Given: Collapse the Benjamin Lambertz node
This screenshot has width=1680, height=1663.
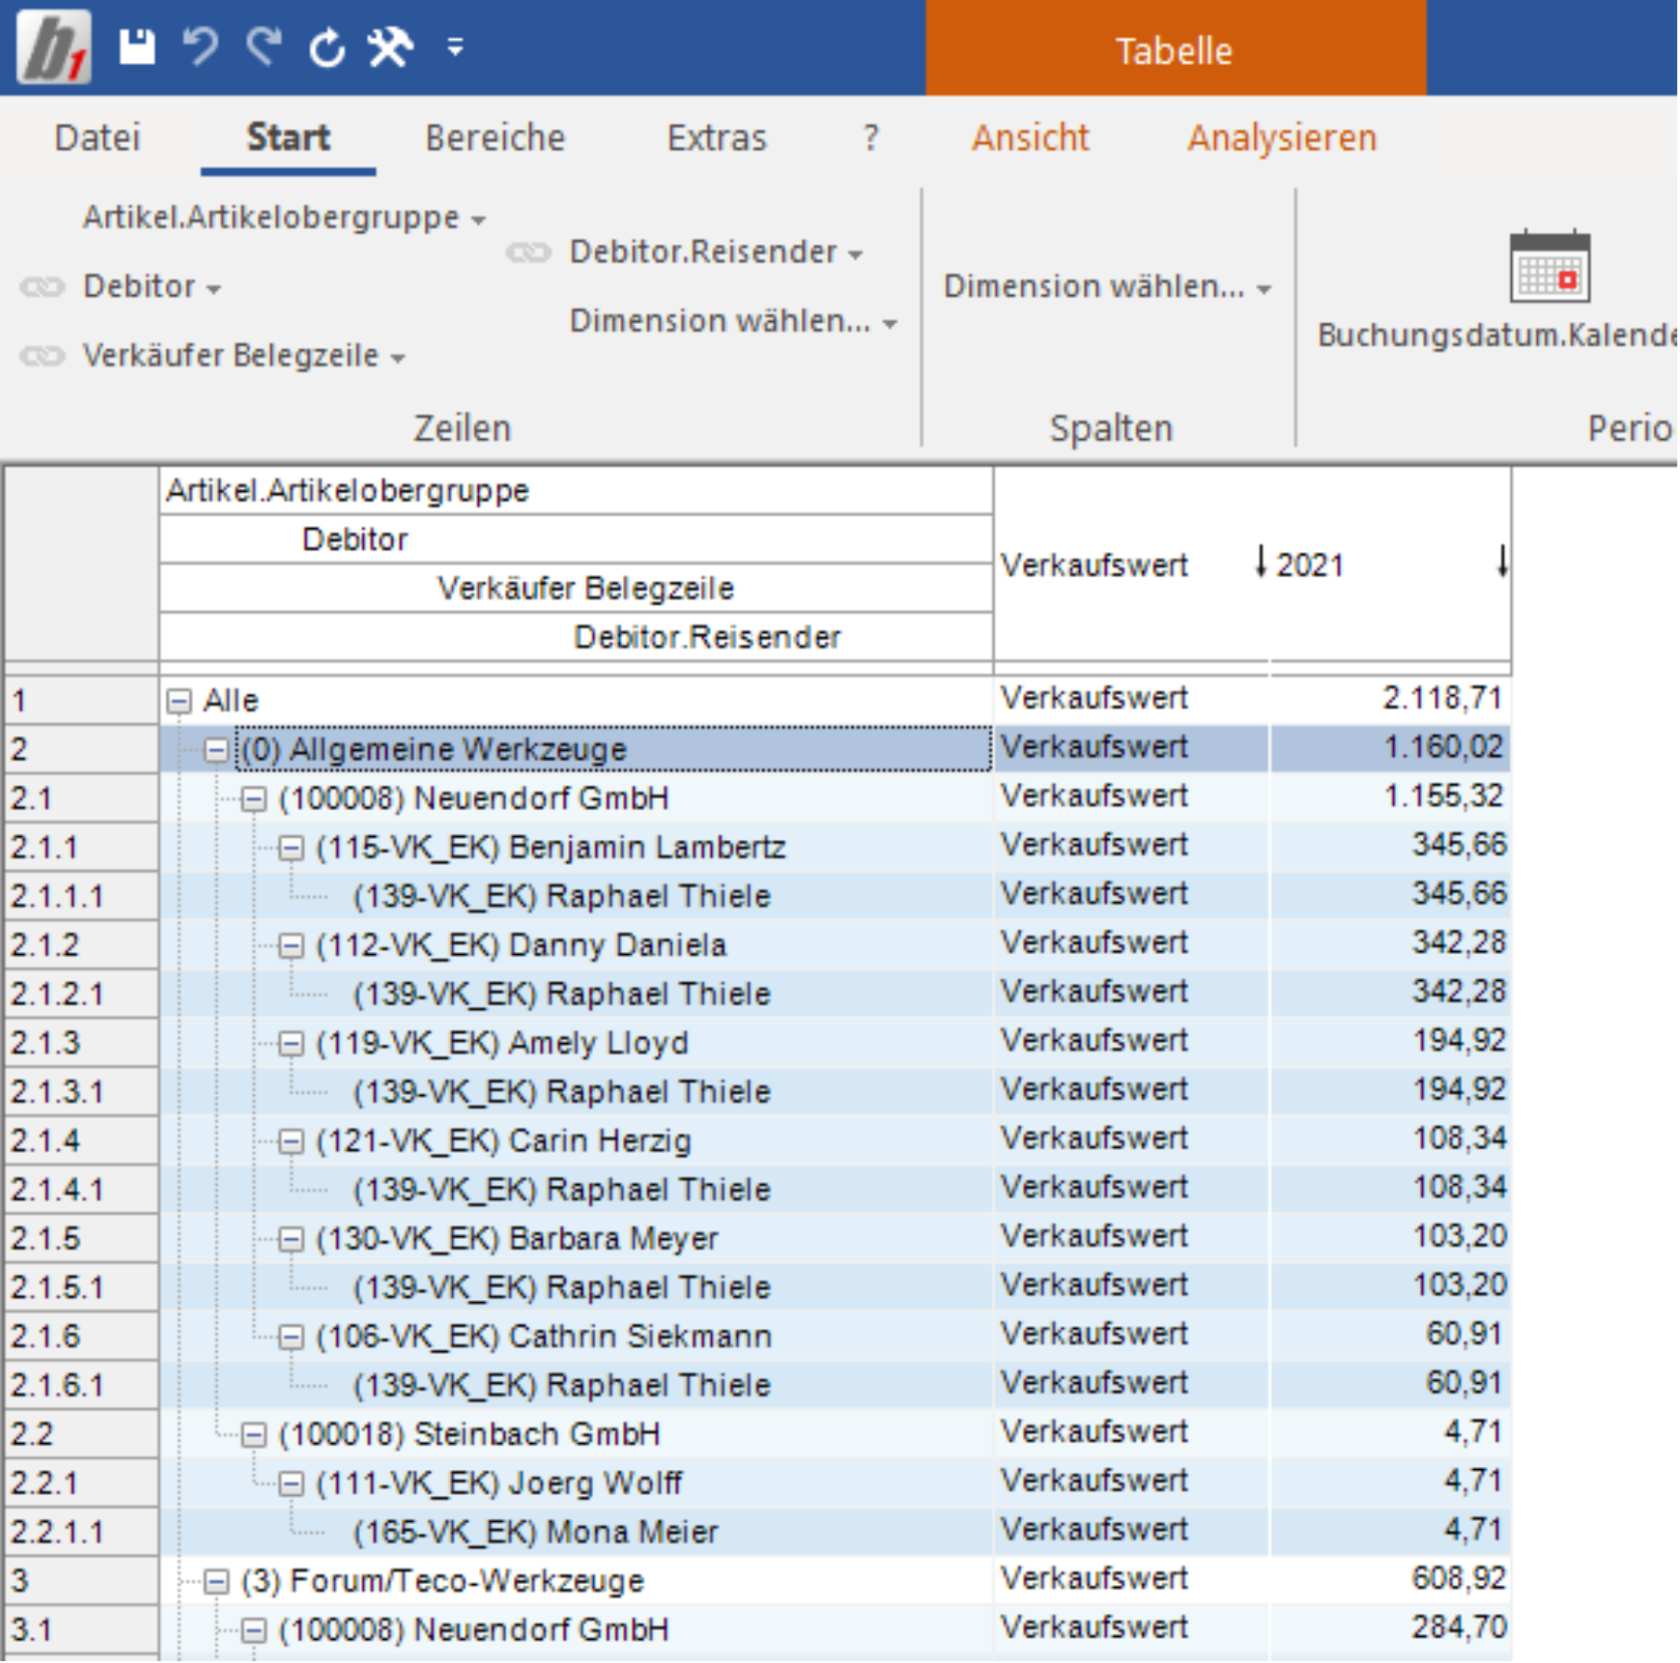Looking at the screenshot, I should (x=291, y=848).
